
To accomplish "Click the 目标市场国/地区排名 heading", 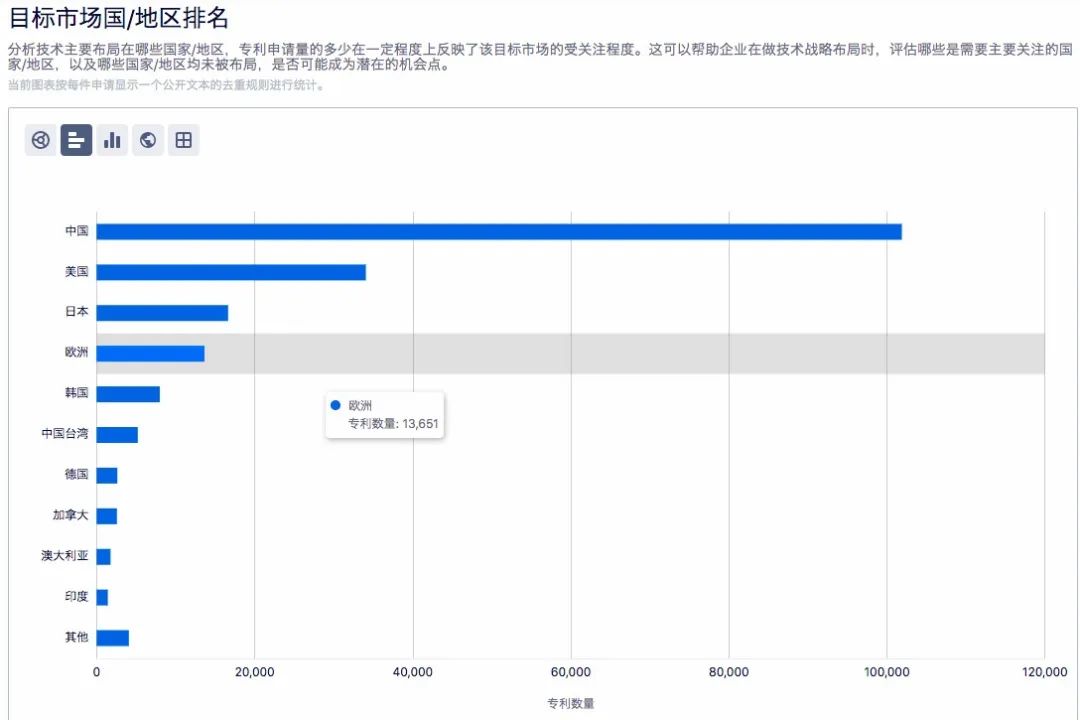I will click(x=119, y=17).
